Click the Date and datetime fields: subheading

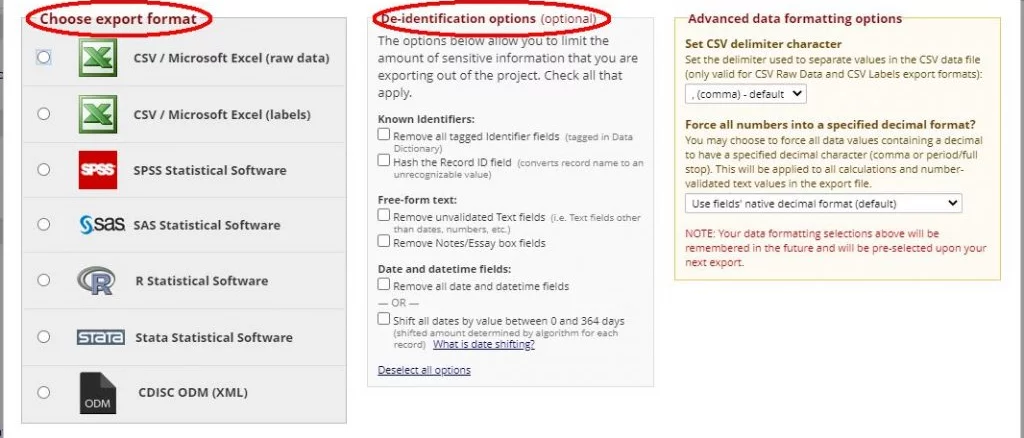[x=444, y=269]
